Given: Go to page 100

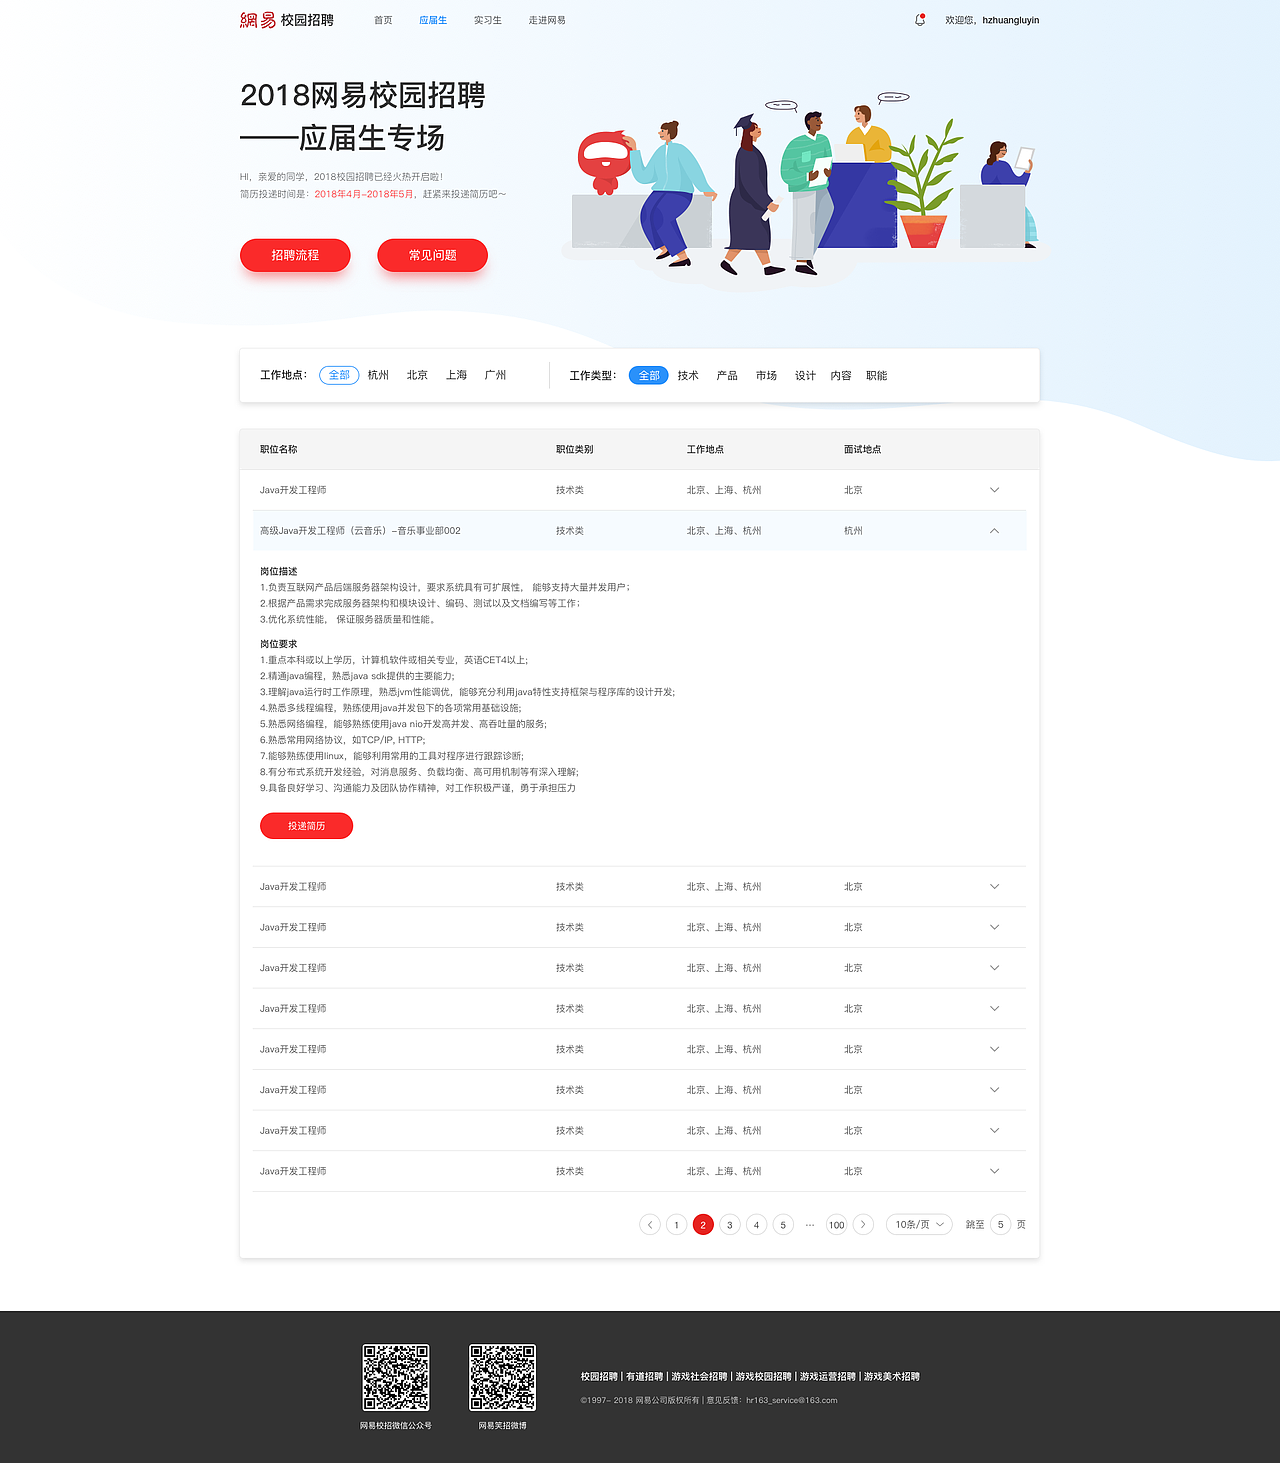Looking at the screenshot, I should (x=837, y=1224).
